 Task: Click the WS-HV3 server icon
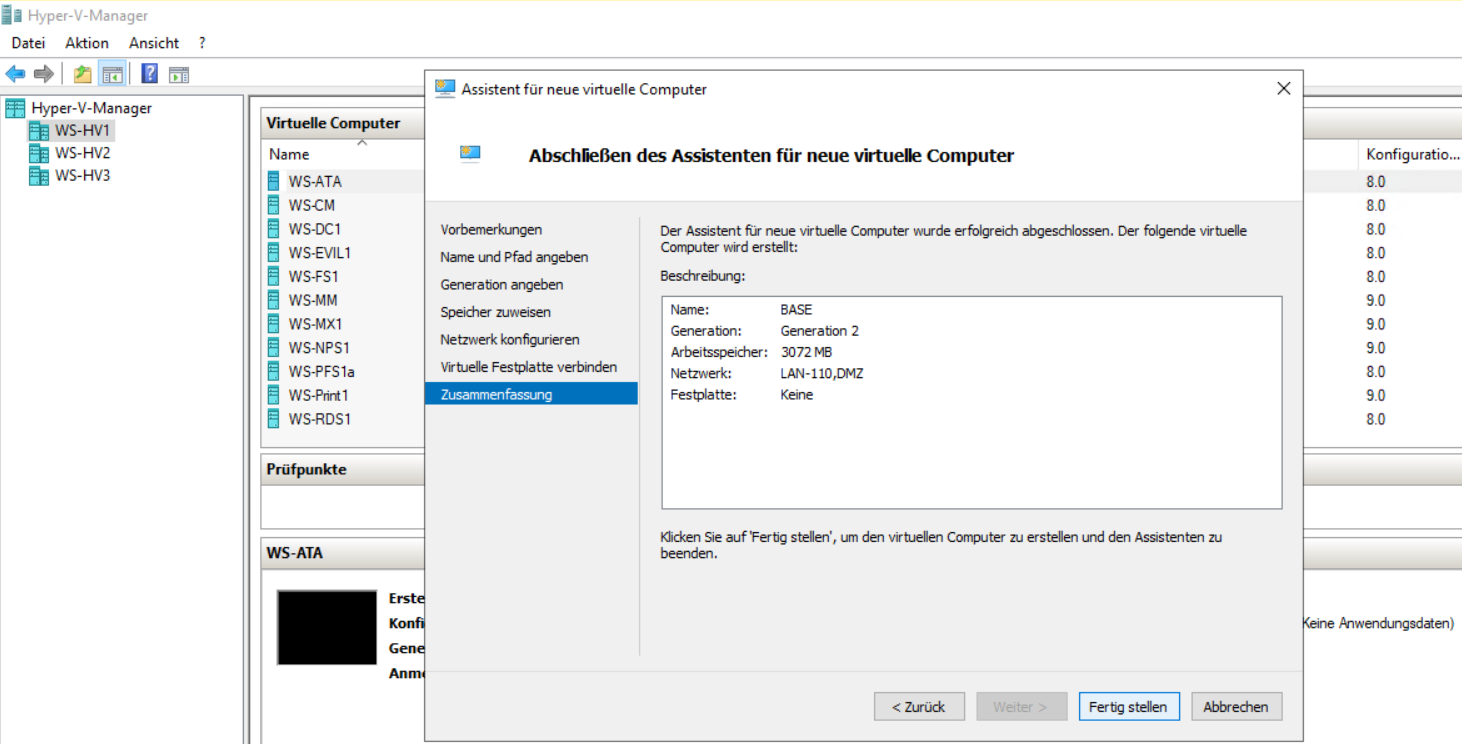point(39,176)
